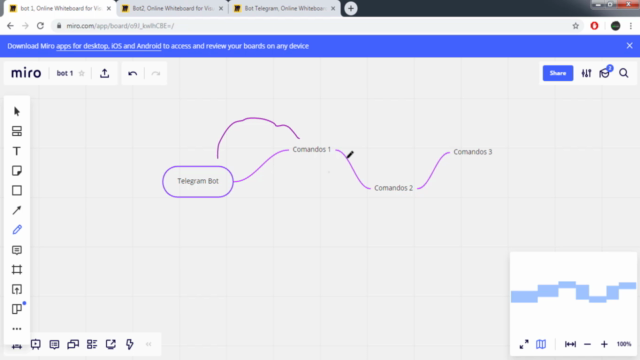Select the Comandos 2 node
The height and width of the screenshot is (360, 640).
[x=393, y=188]
